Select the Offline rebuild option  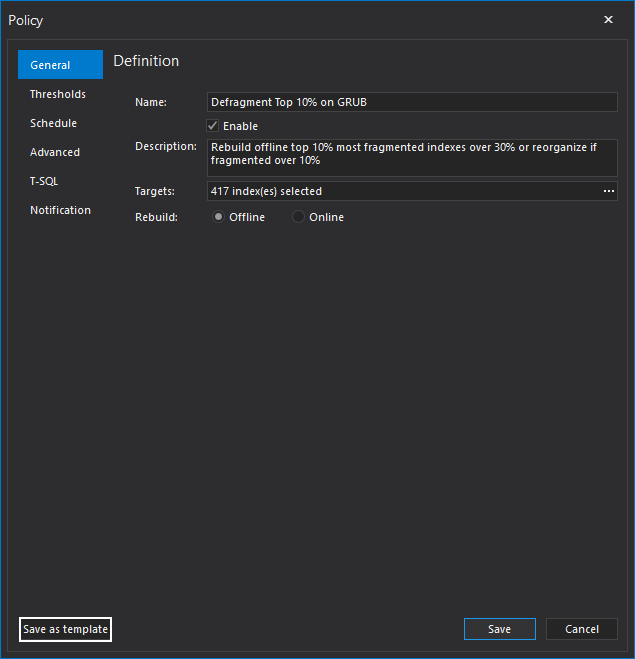pyautogui.click(x=219, y=217)
